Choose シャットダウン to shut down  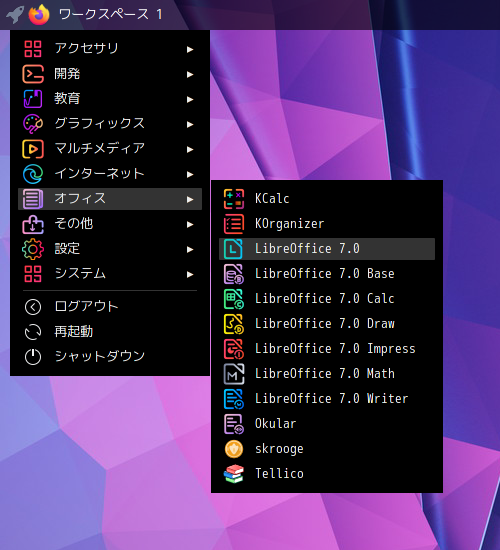tap(110, 357)
